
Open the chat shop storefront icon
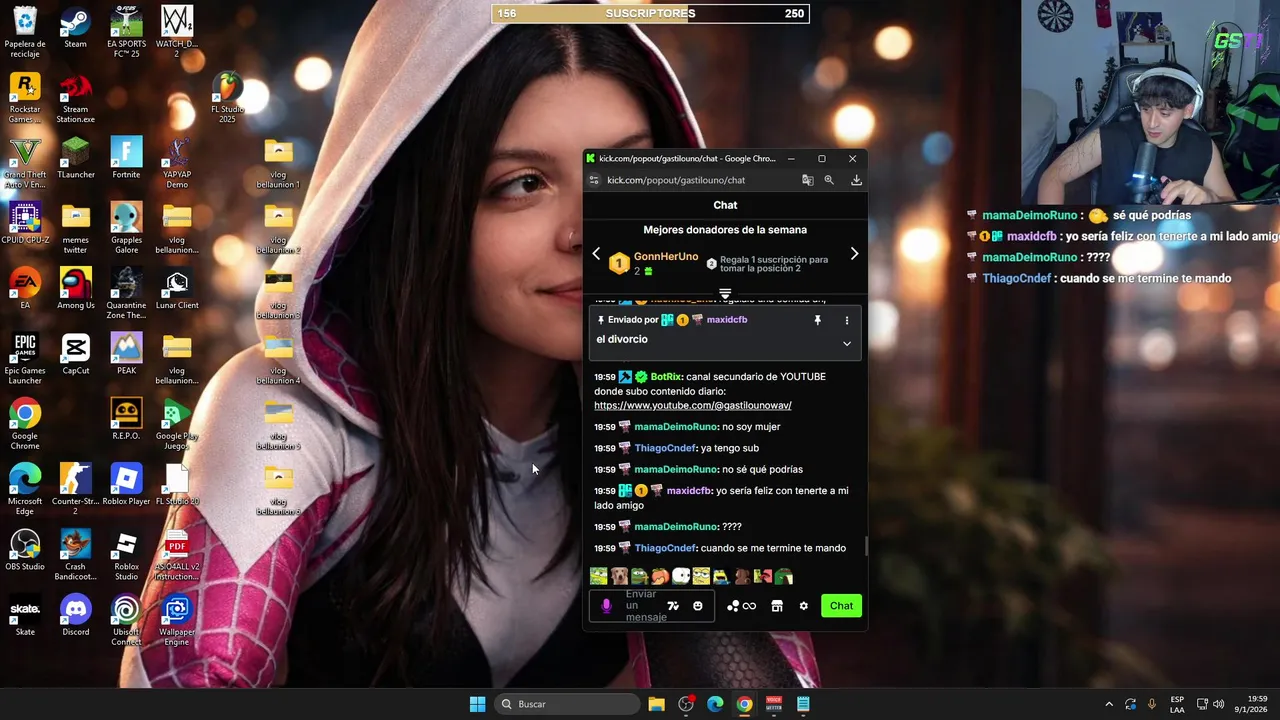pyautogui.click(x=777, y=606)
